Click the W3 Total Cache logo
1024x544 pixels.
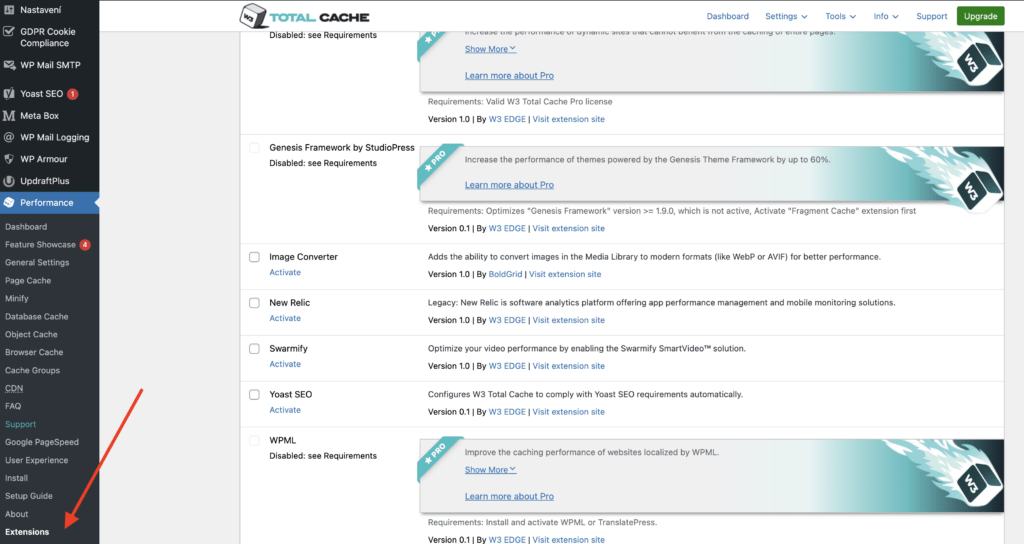point(305,16)
